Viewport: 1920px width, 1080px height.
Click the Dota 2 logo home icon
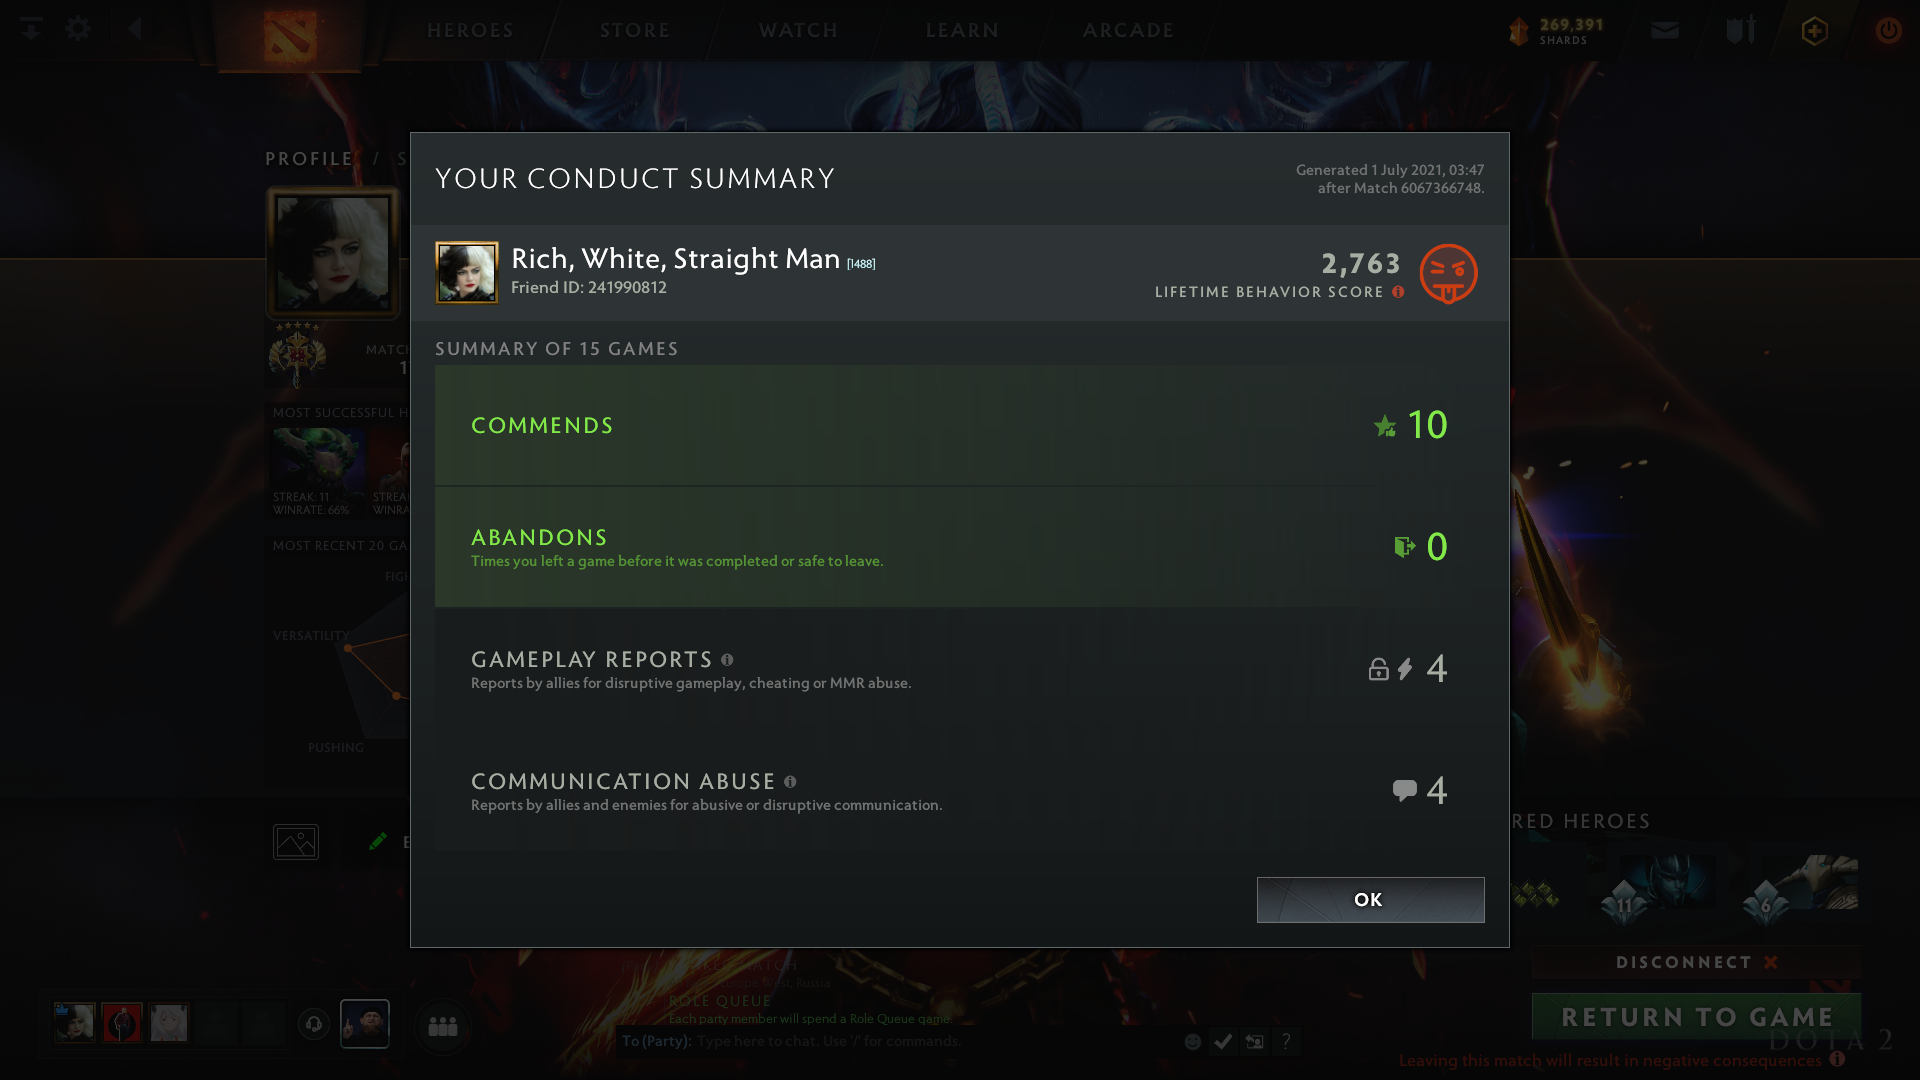coord(290,35)
